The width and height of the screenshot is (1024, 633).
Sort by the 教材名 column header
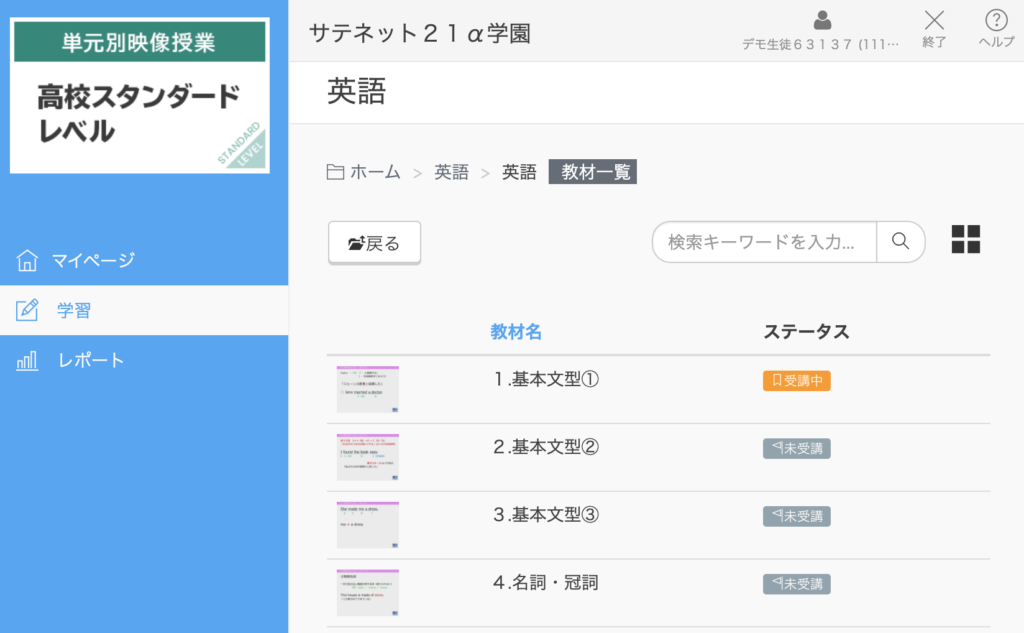516,332
